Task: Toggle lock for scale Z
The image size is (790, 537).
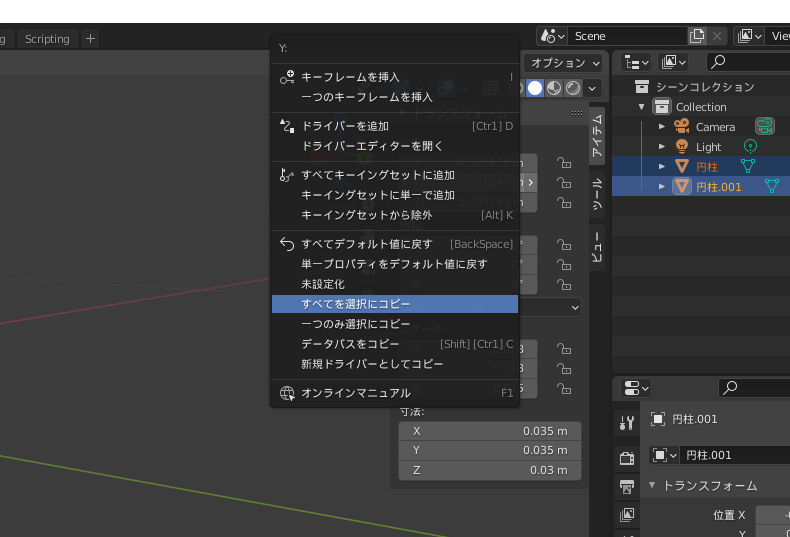Action: tap(564, 389)
